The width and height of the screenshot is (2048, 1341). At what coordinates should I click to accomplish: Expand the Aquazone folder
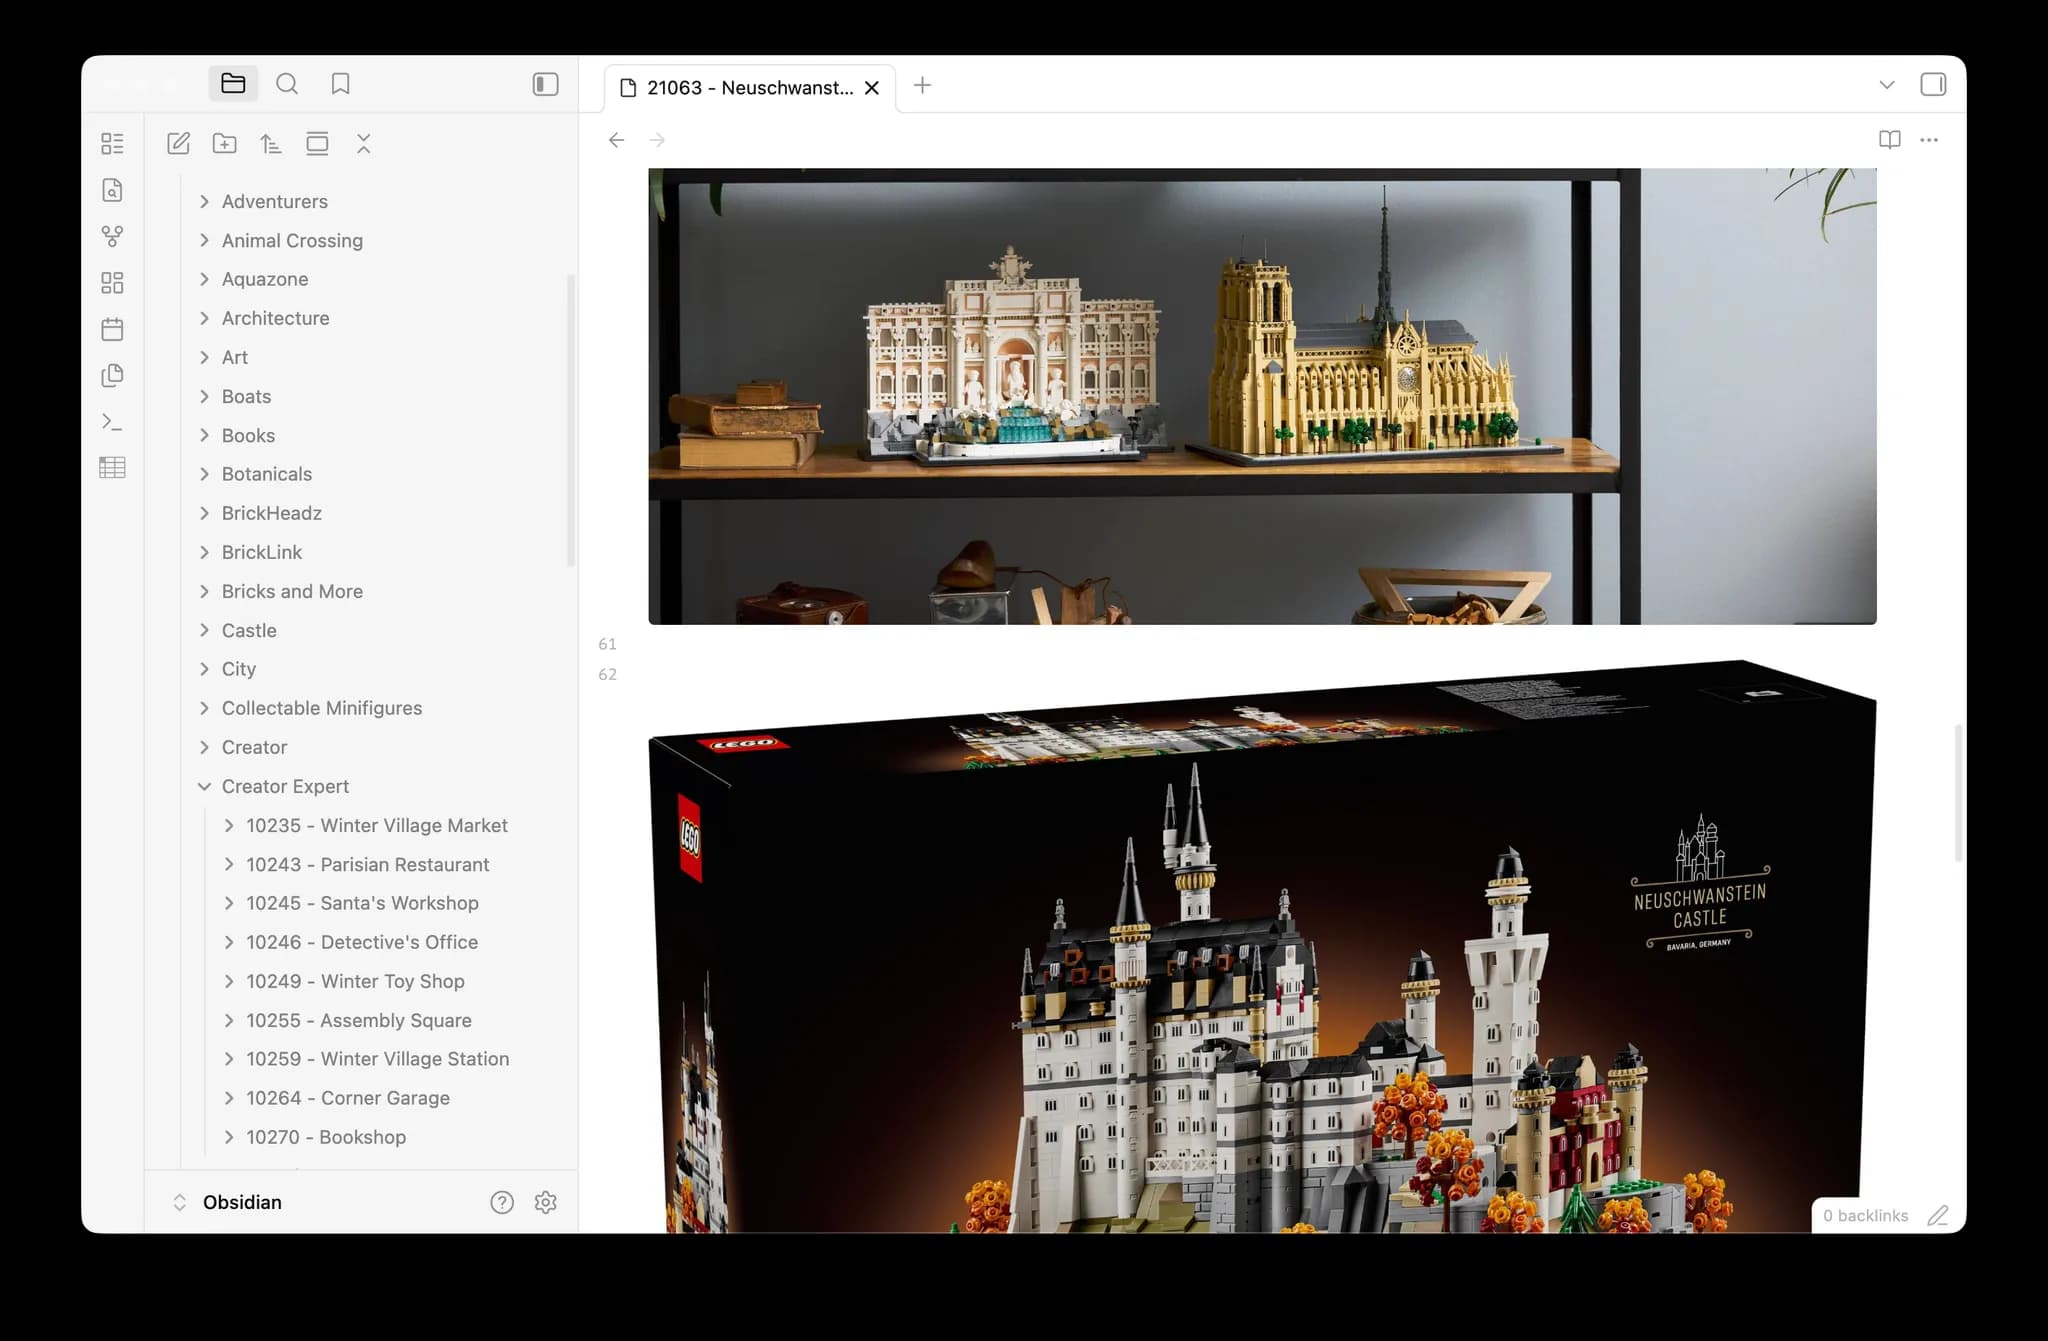[x=265, y=280]
